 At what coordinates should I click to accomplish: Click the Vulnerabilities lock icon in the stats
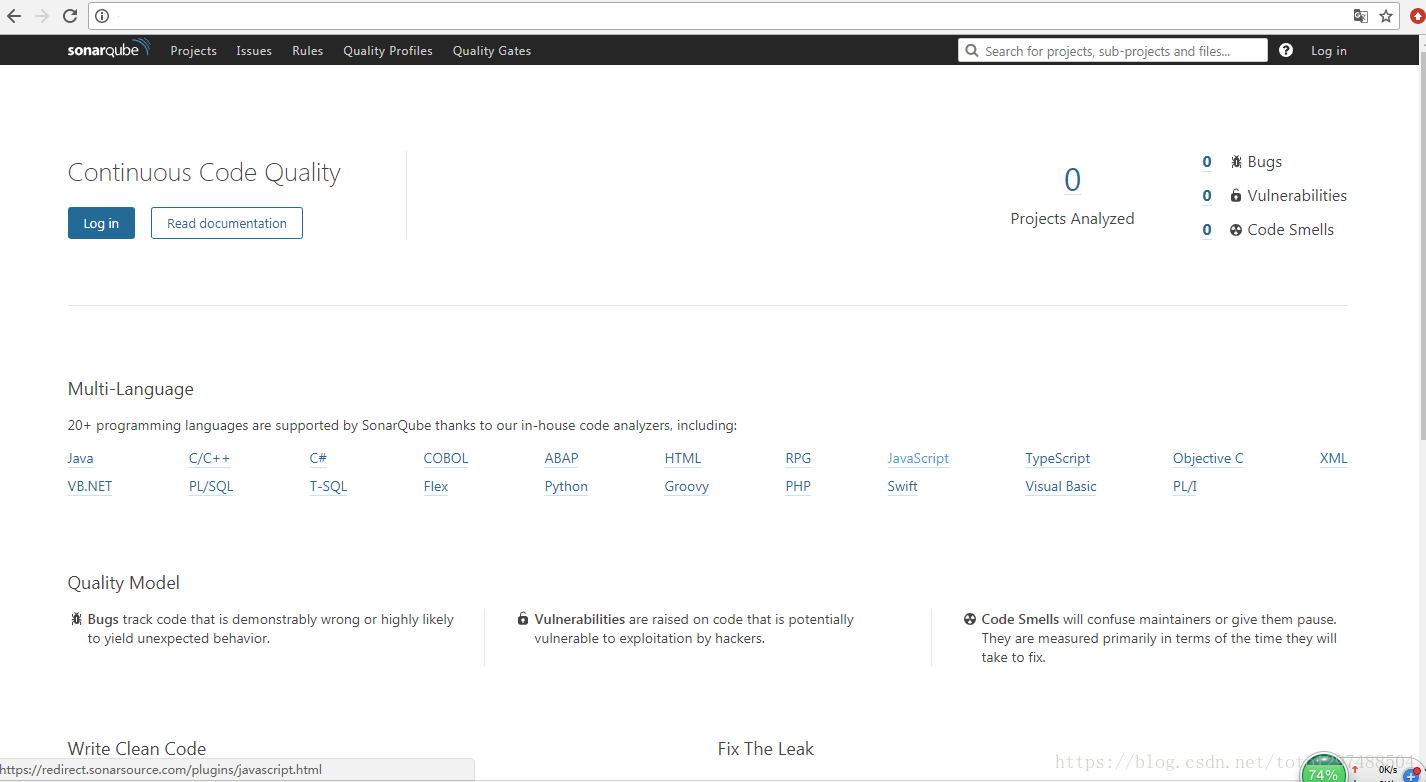pyautogui.click(x=1236, y=196)
